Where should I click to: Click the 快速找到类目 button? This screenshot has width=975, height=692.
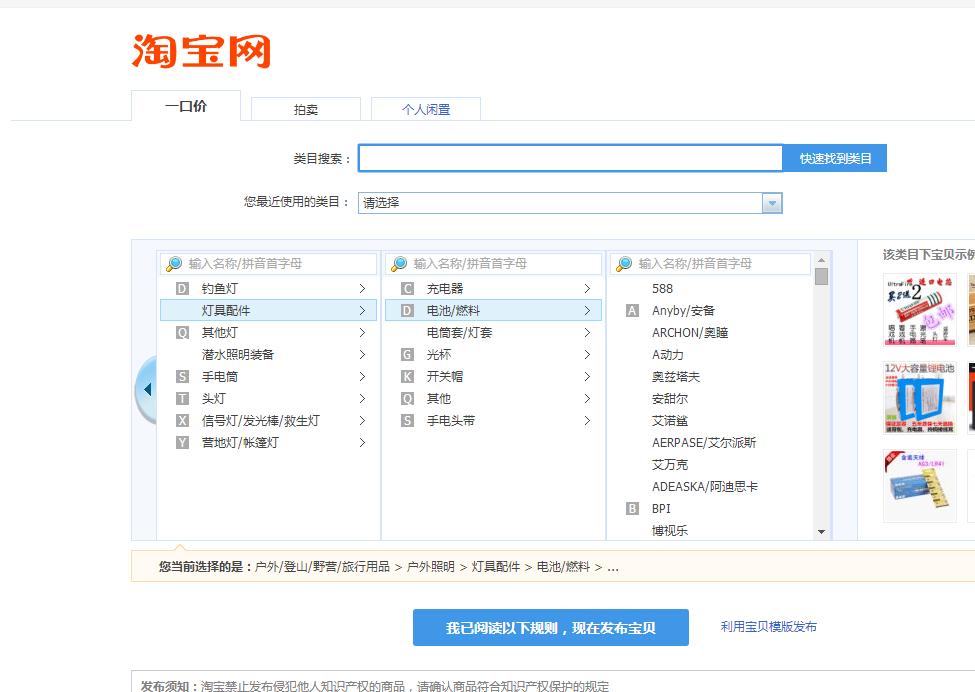pos(833,157)
